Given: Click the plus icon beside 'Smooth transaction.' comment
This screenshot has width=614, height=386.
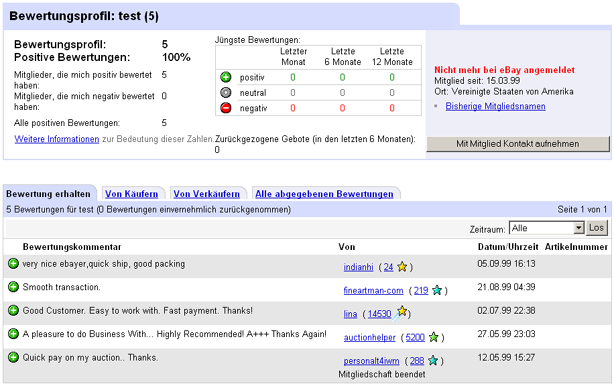Looking at the screenshot, I should (x=13, y=287).
